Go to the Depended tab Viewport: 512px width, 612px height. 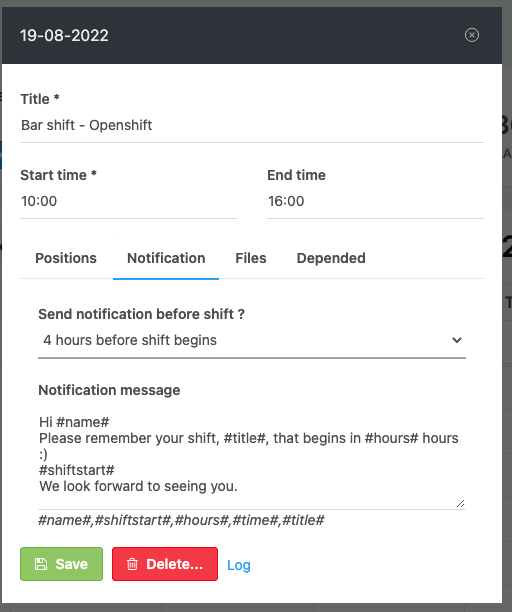click(331, 258)
